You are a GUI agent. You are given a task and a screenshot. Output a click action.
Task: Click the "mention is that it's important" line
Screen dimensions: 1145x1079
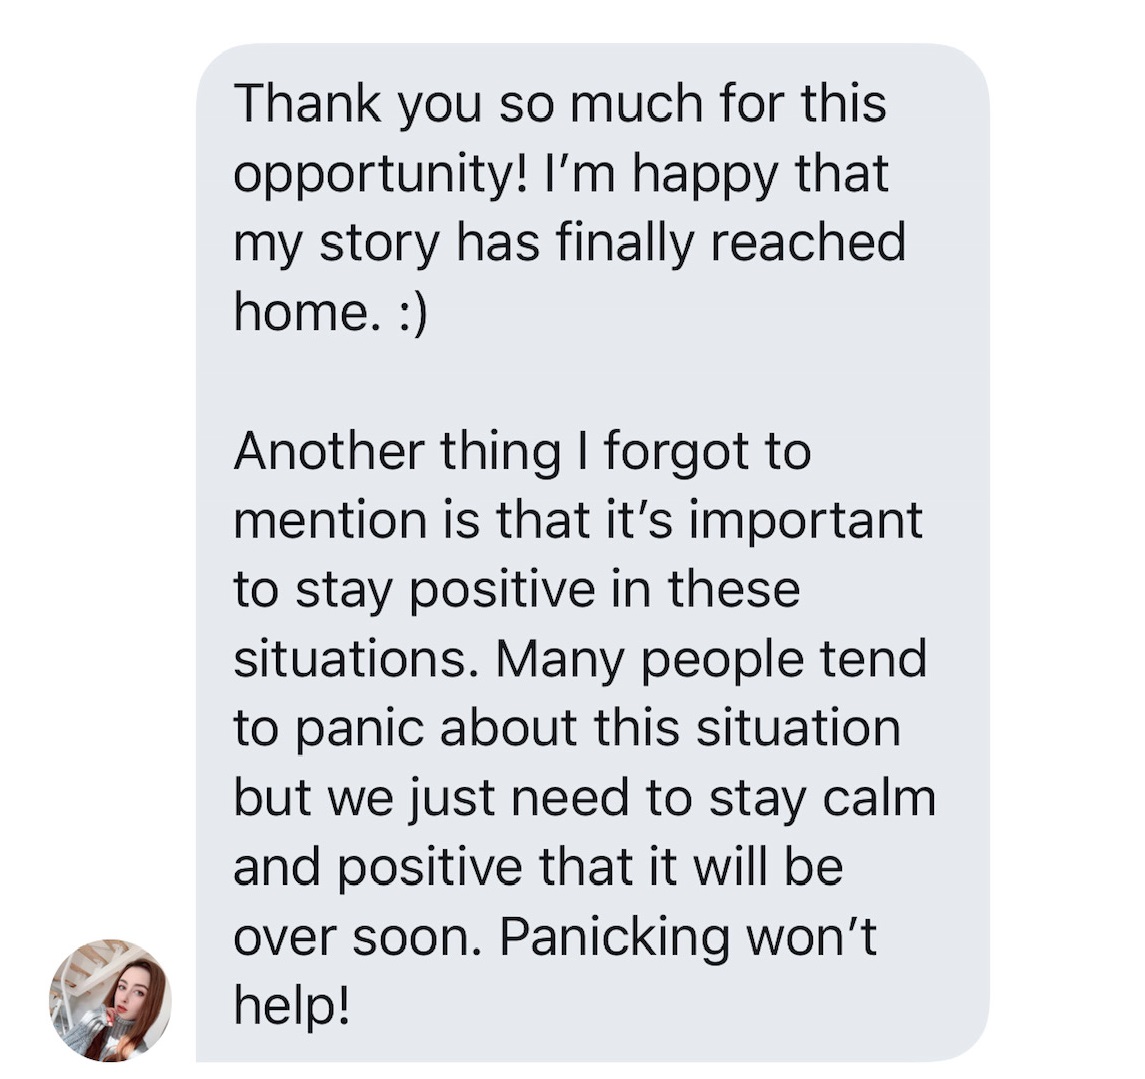click(578, 521)
